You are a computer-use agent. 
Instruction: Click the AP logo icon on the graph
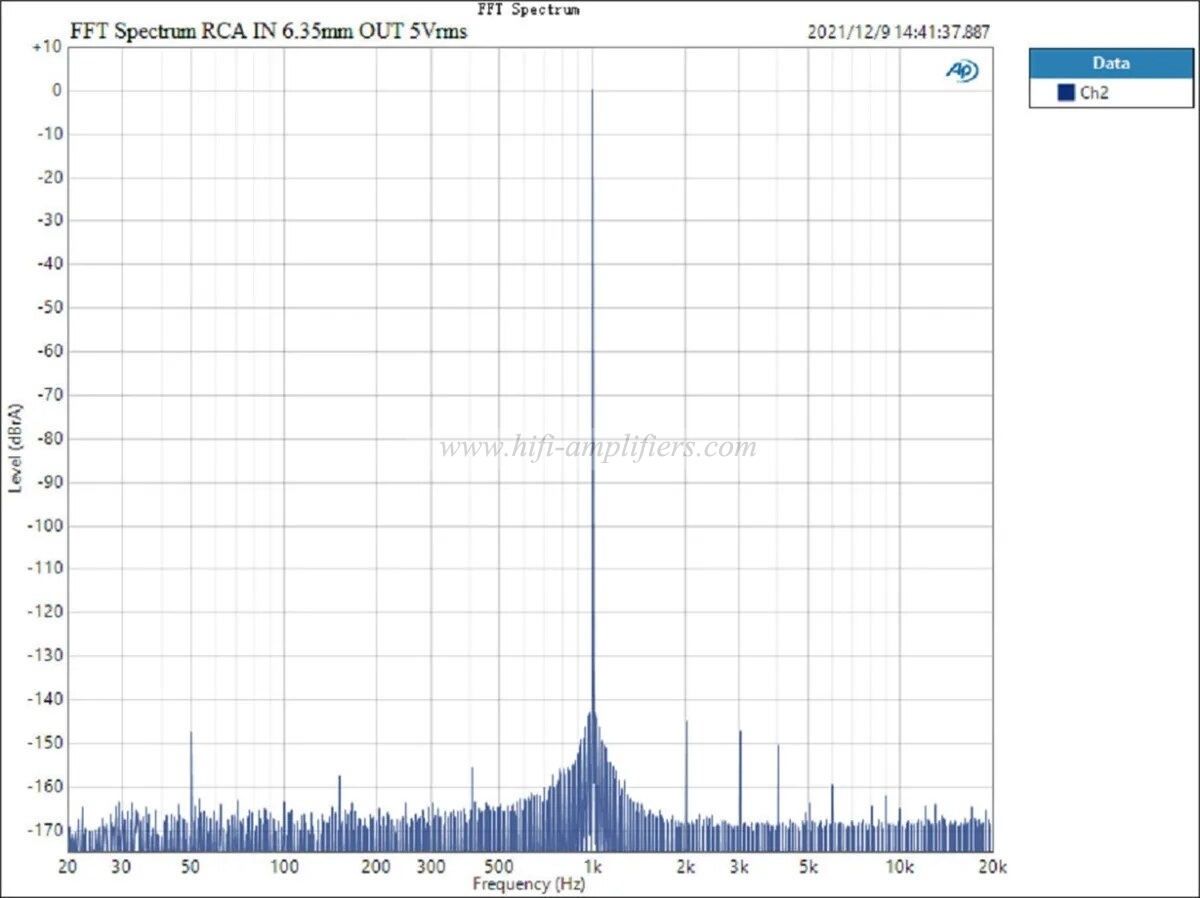(962, 70)
